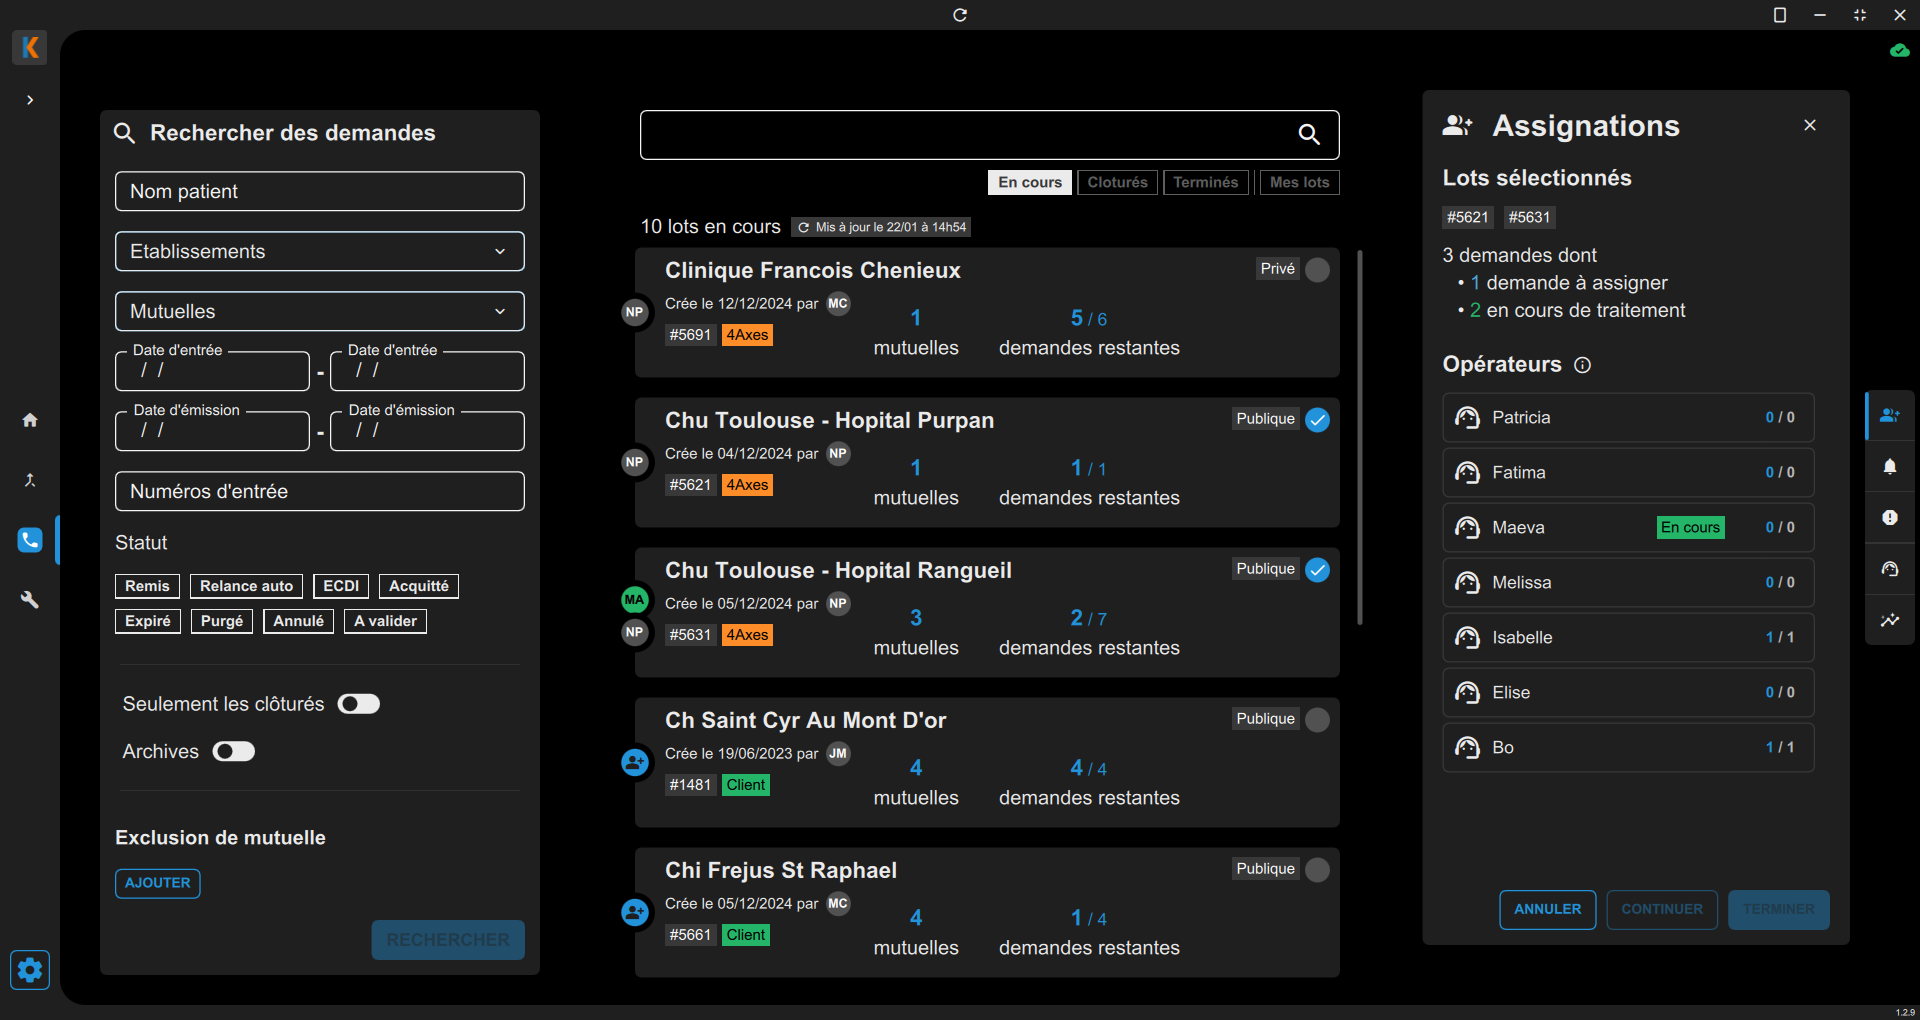Select operator Maeva marked 'En cours'
The width and height of the screenshot is (1920, 1020).
[1628, 527]
